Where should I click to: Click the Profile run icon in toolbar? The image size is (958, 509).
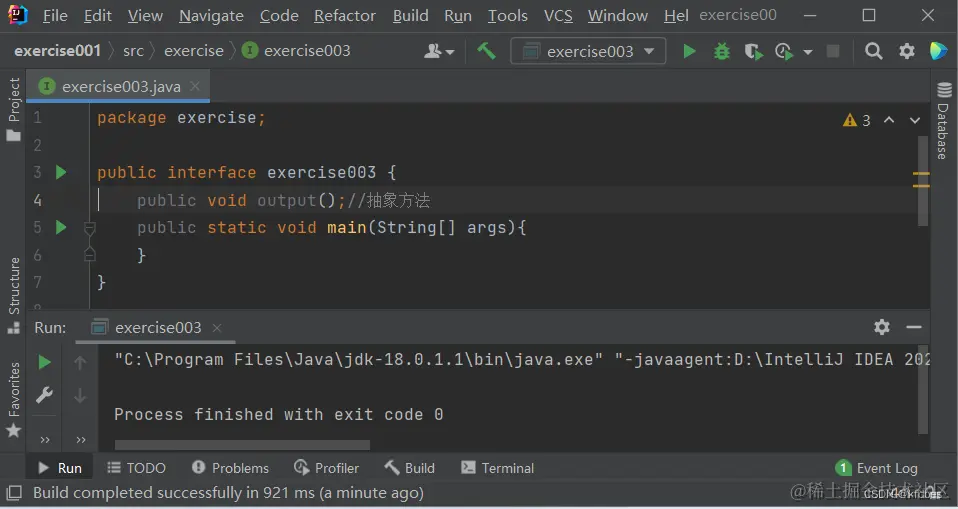(x=784, y=51)
